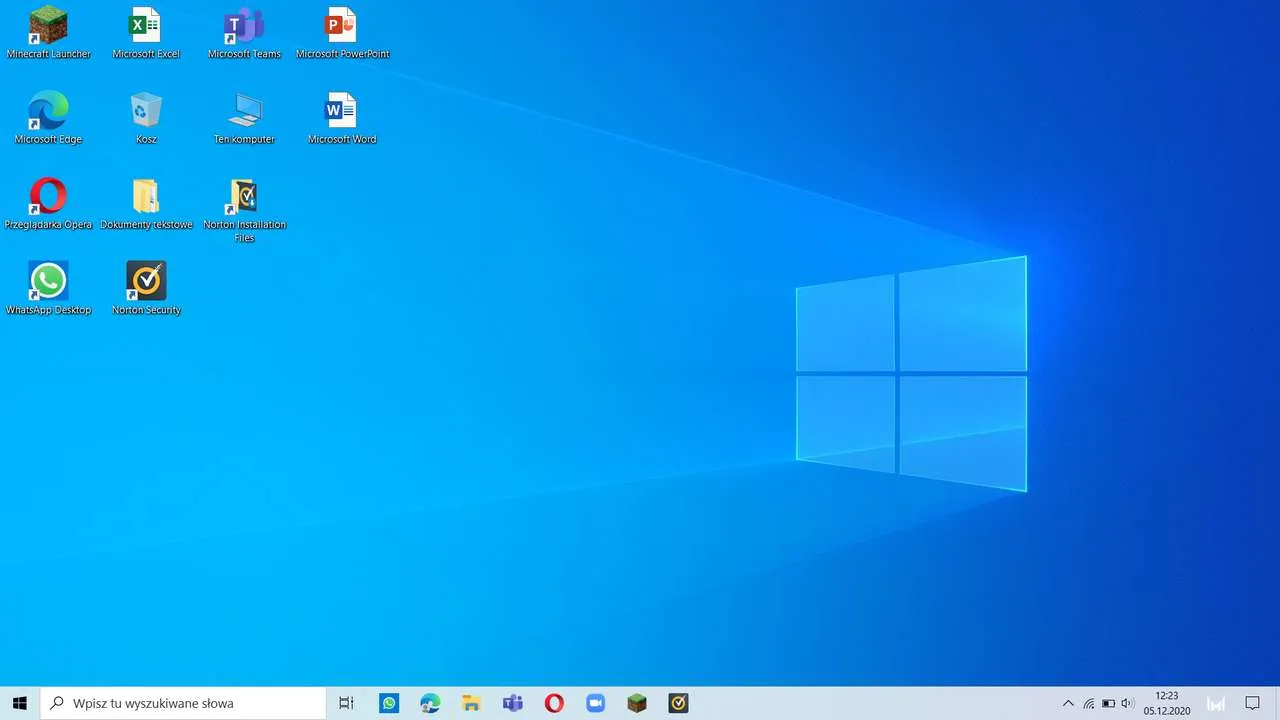Image resolution: width=1280 pixels, height=720 pixels.
Task: Select the Kosz recycle bin icon
Action: point(146,118)
